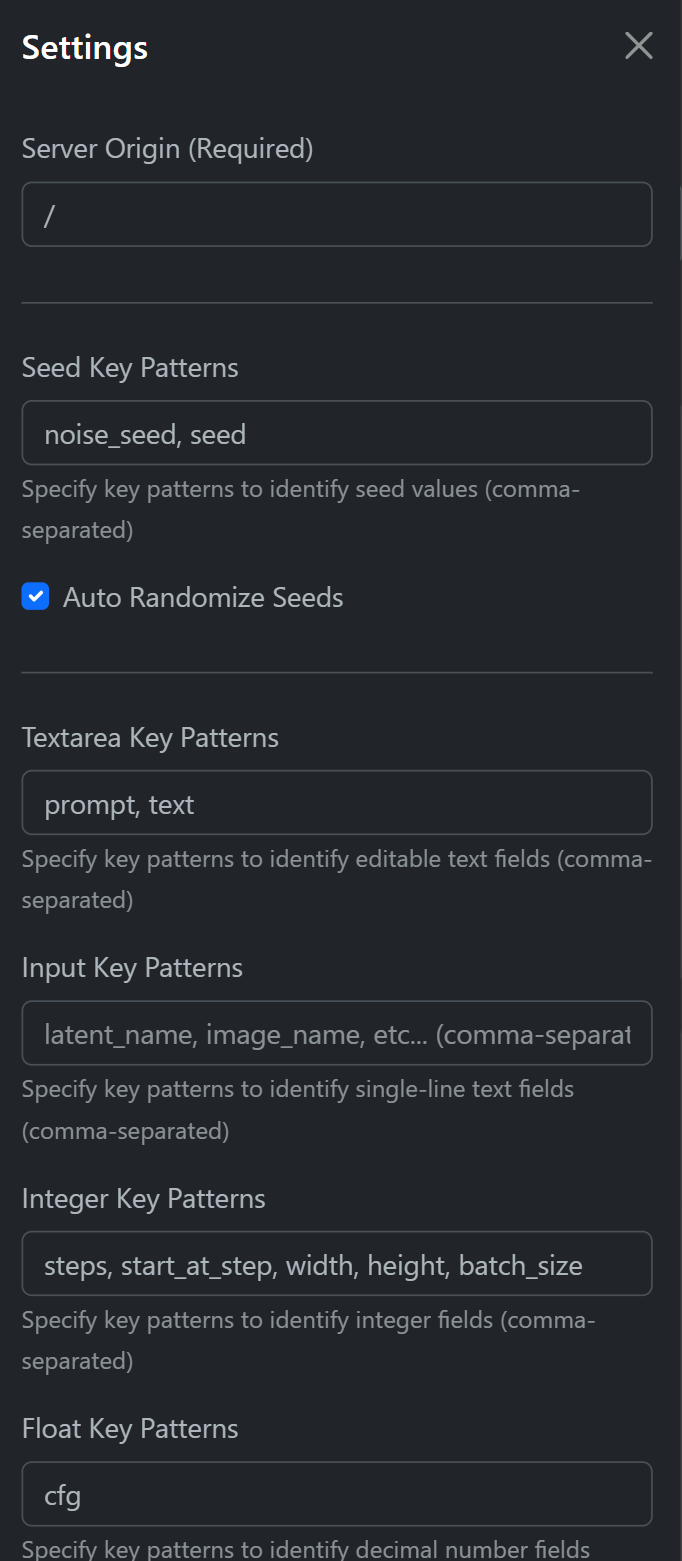The width and height of the screenshot is (682, 1561).
Task: Click the empty Input Key Patterns field
Action: [x=337, y=1033]
